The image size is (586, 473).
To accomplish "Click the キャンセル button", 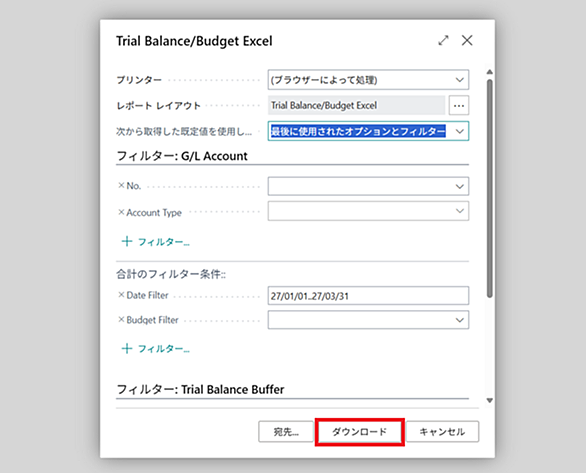I will coord(442,432).
